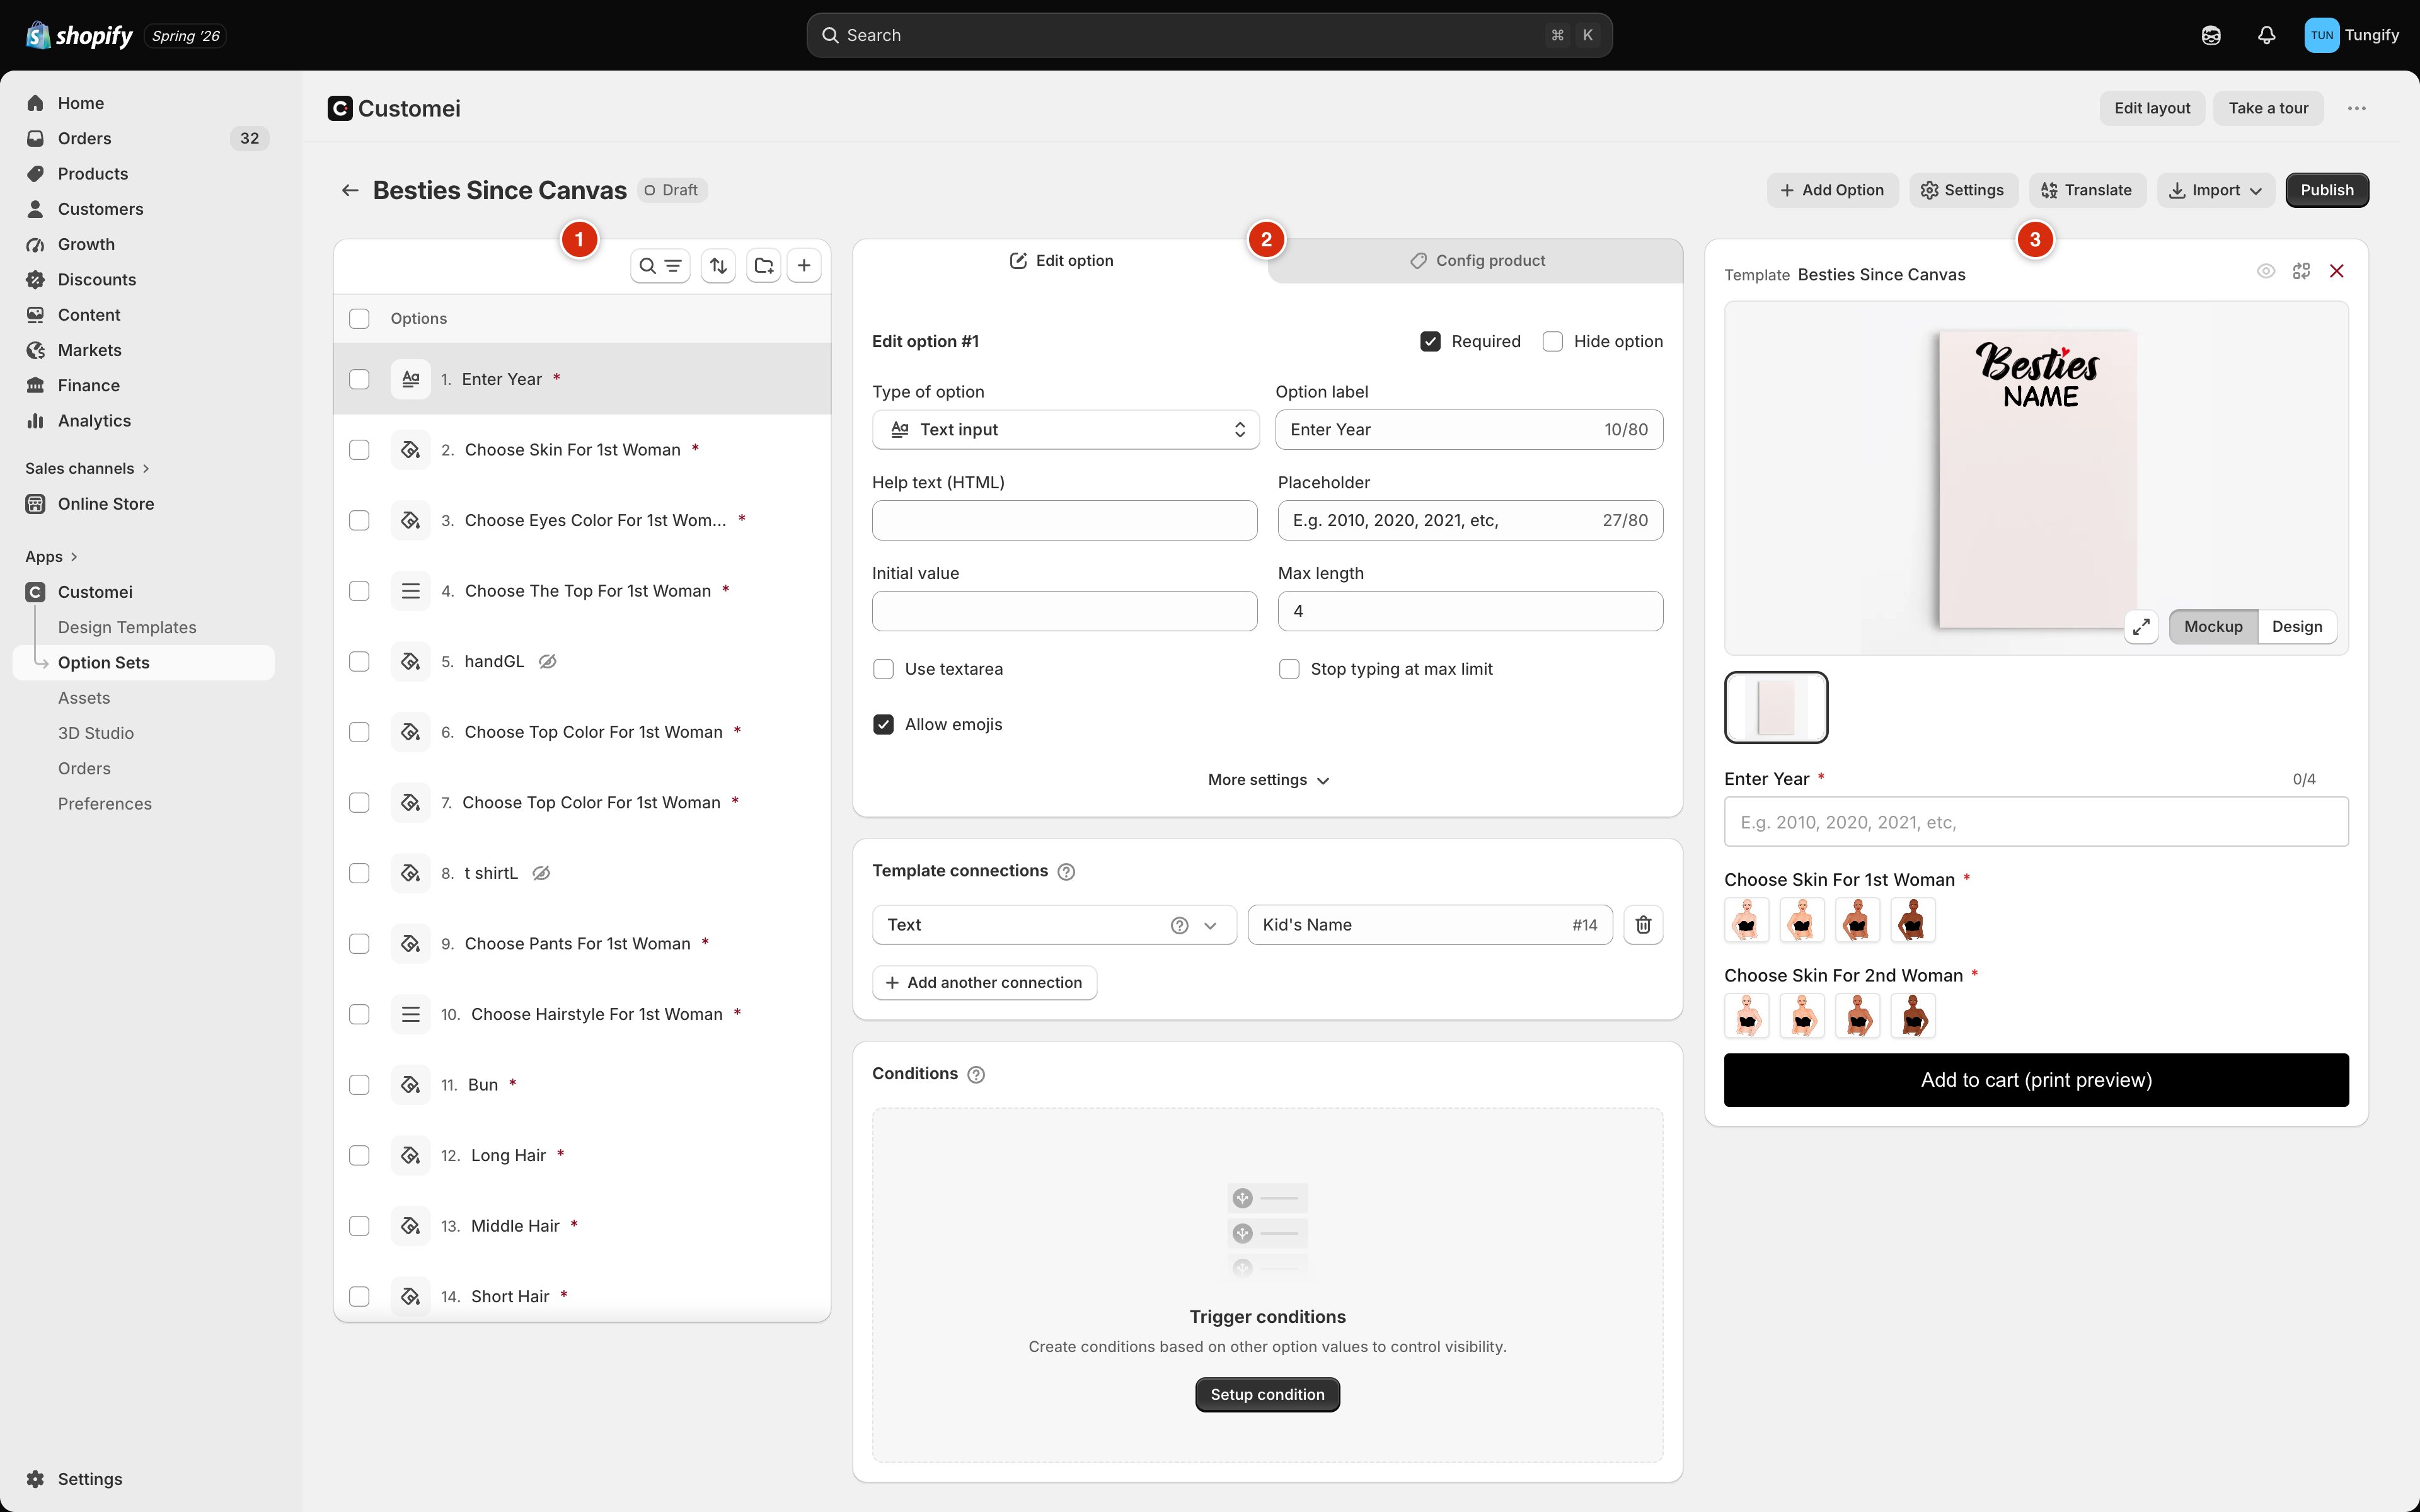Screen dimensions: 2420x1512
Task: Click the Customei app logo in header
Action: [x=340, y=108]
